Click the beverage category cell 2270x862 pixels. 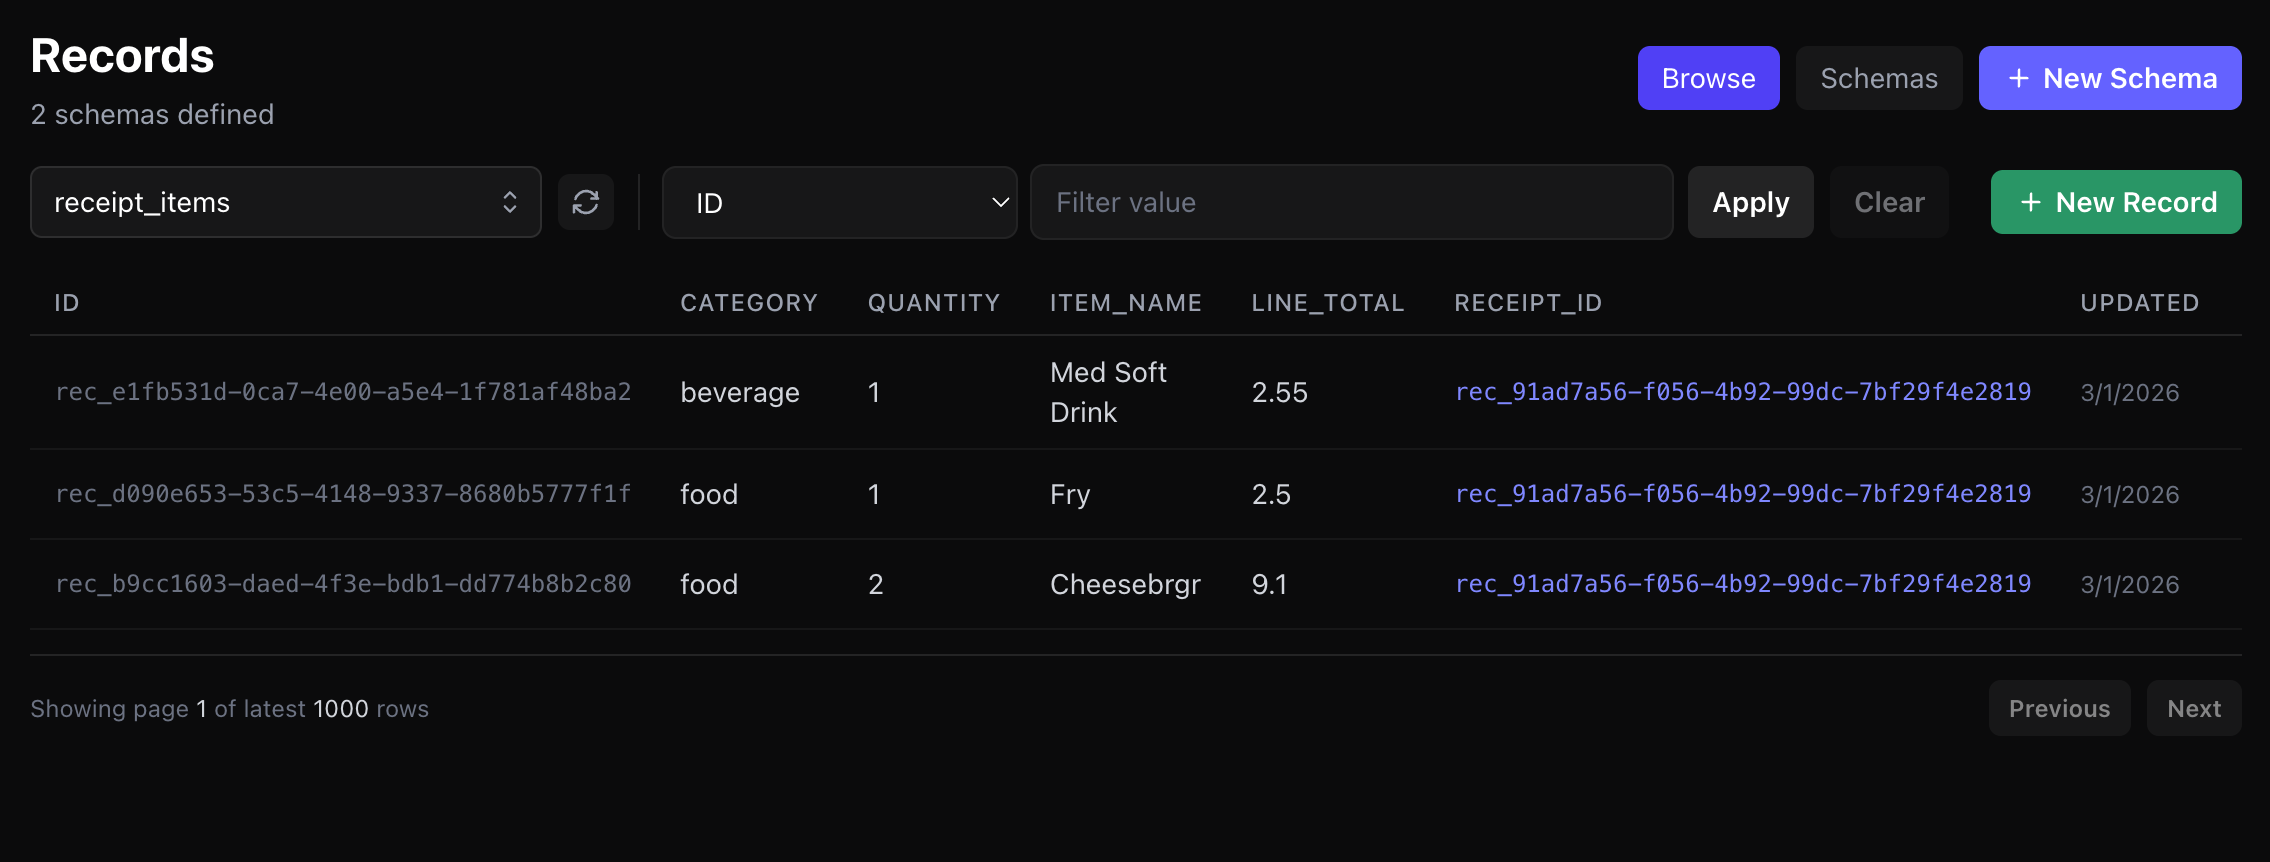tap(740, 392)
